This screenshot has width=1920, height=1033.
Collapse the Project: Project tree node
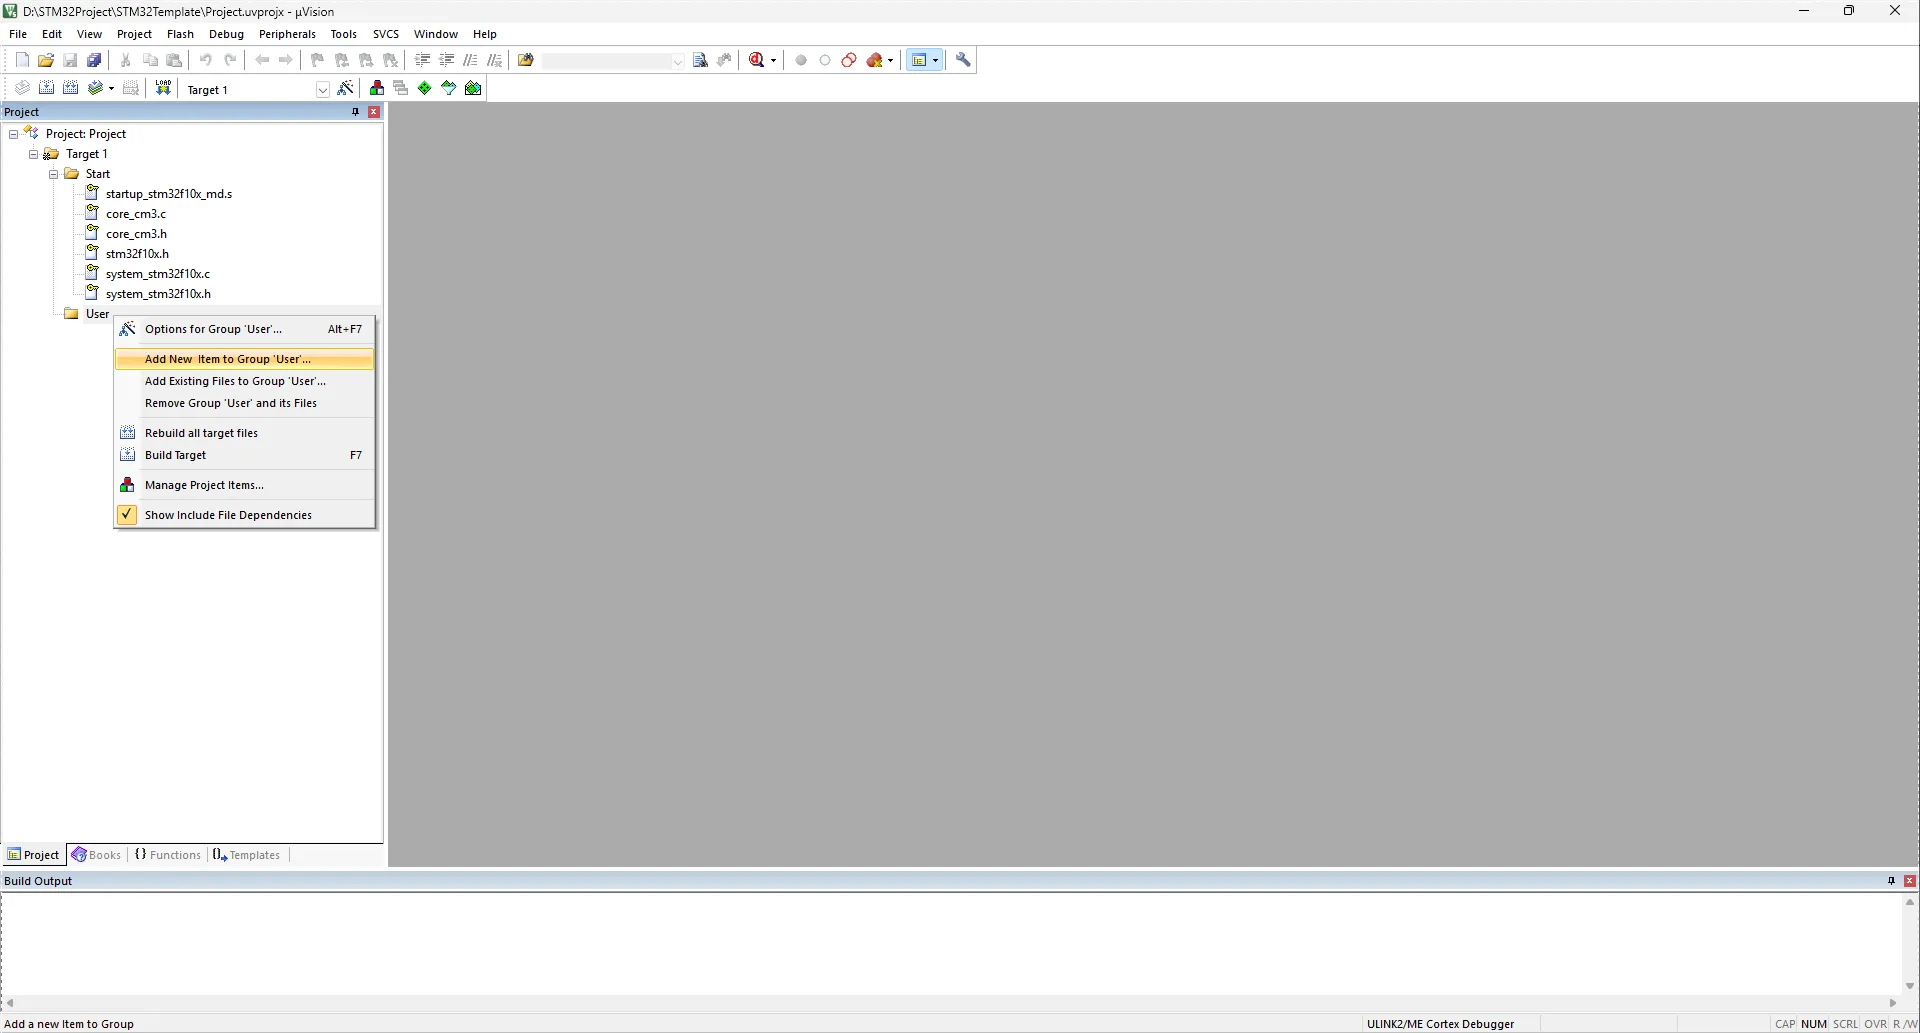click(13, 134)
